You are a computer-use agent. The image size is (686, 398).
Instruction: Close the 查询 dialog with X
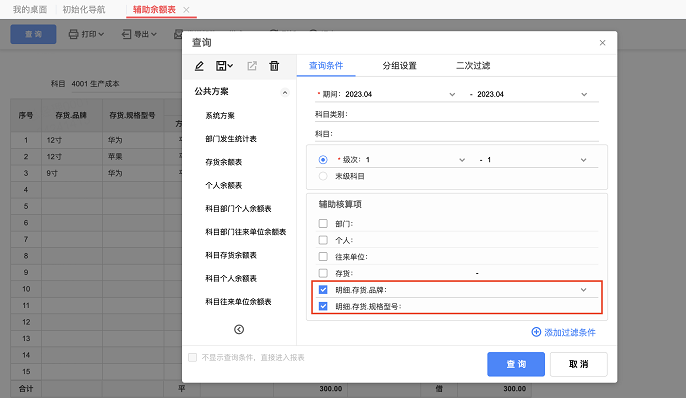602,42
